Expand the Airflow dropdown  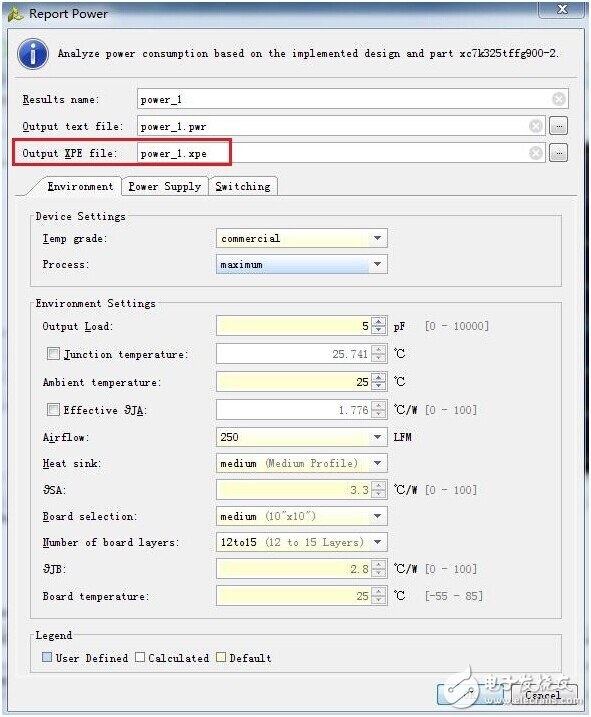(301, 437)
